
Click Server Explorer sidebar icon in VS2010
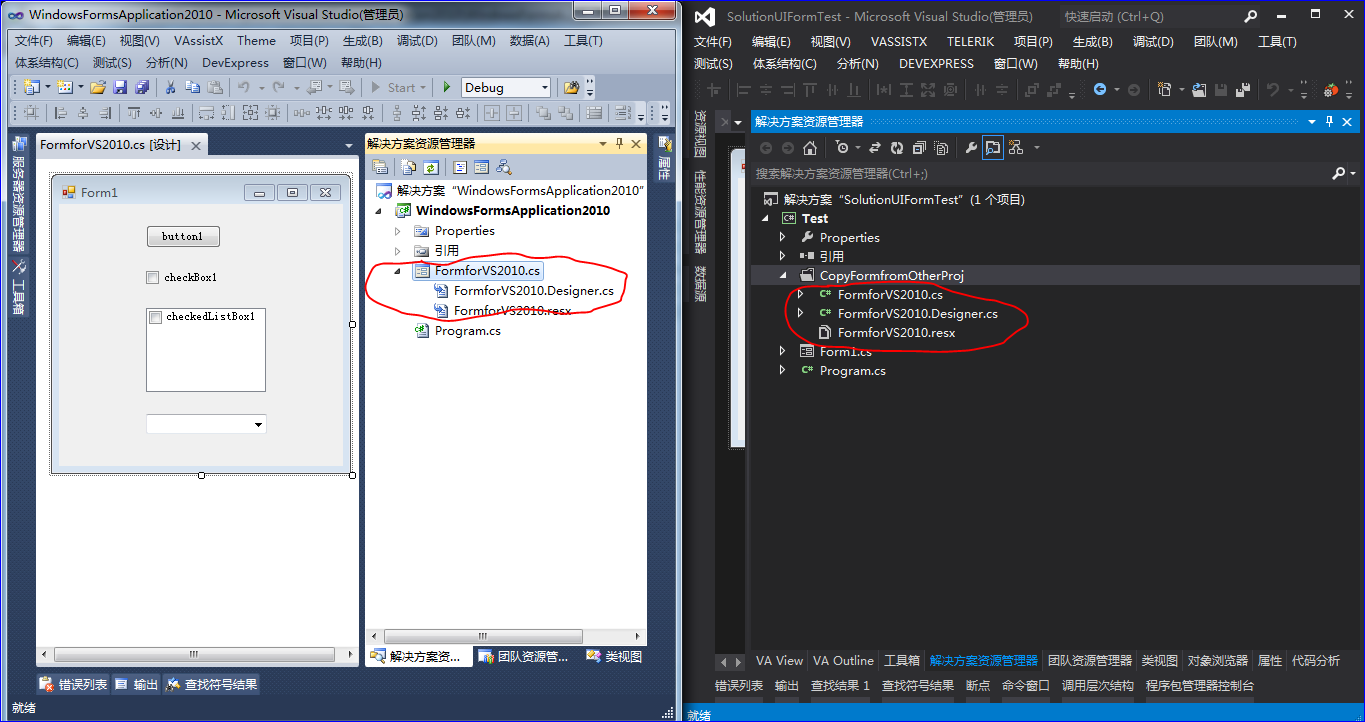tap(19, 143)
